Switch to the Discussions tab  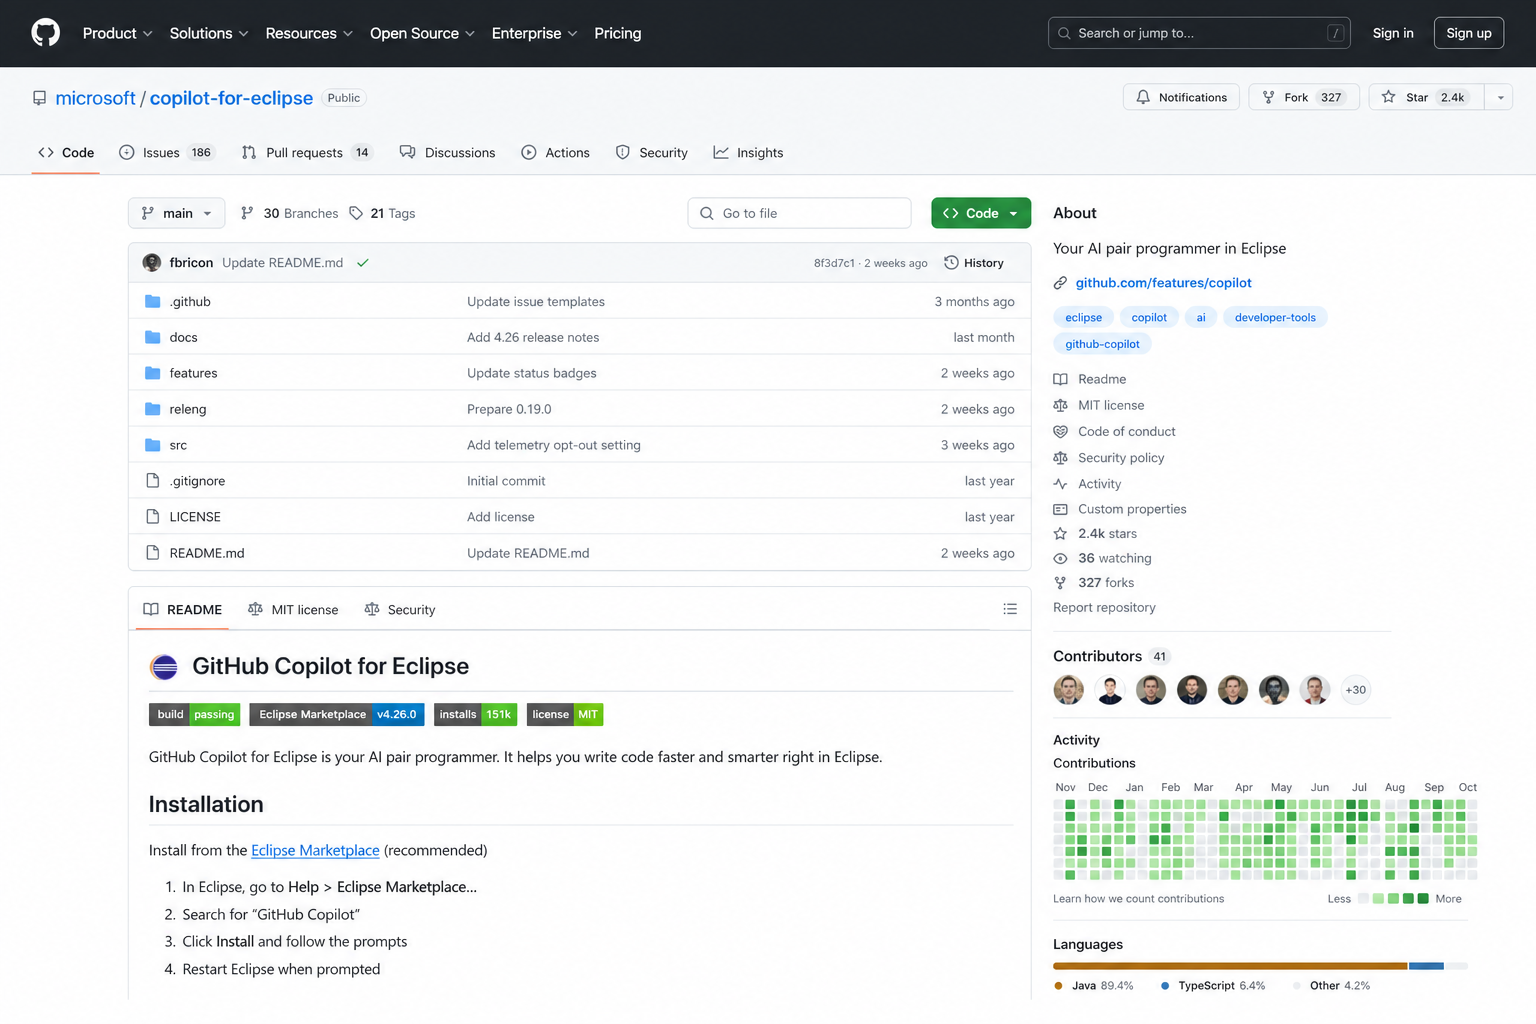pos(447,153)
